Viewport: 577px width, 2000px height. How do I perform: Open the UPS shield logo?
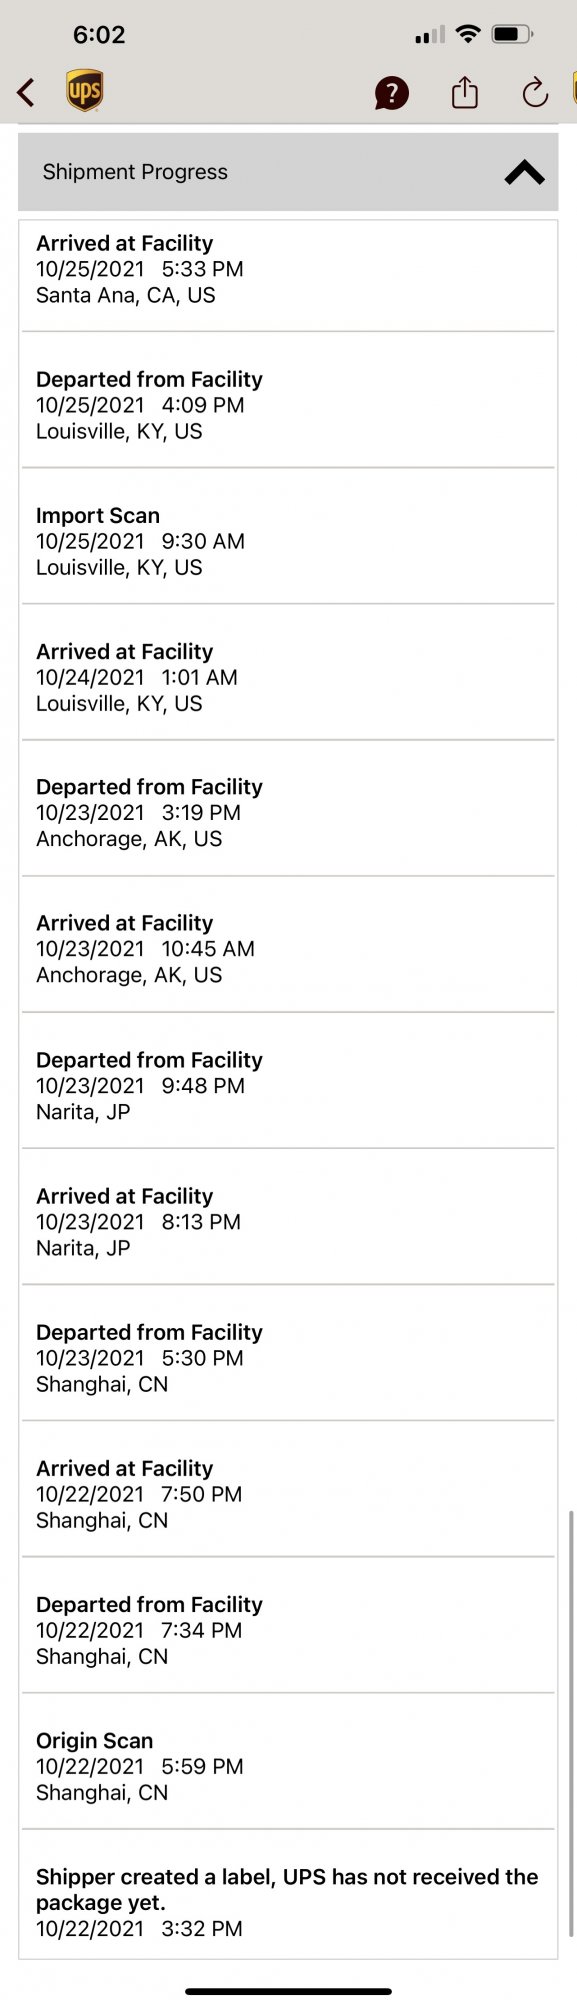85,91
